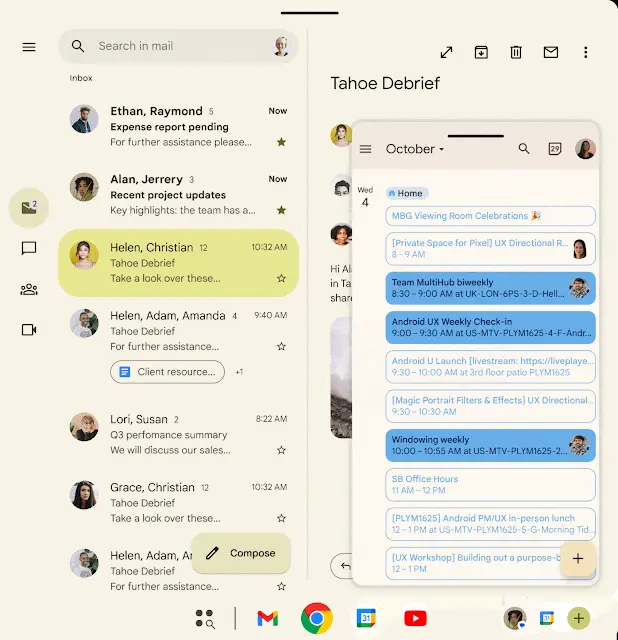Open the Gmail hamburger menu

pyautogui.click(x=29, y=47)
